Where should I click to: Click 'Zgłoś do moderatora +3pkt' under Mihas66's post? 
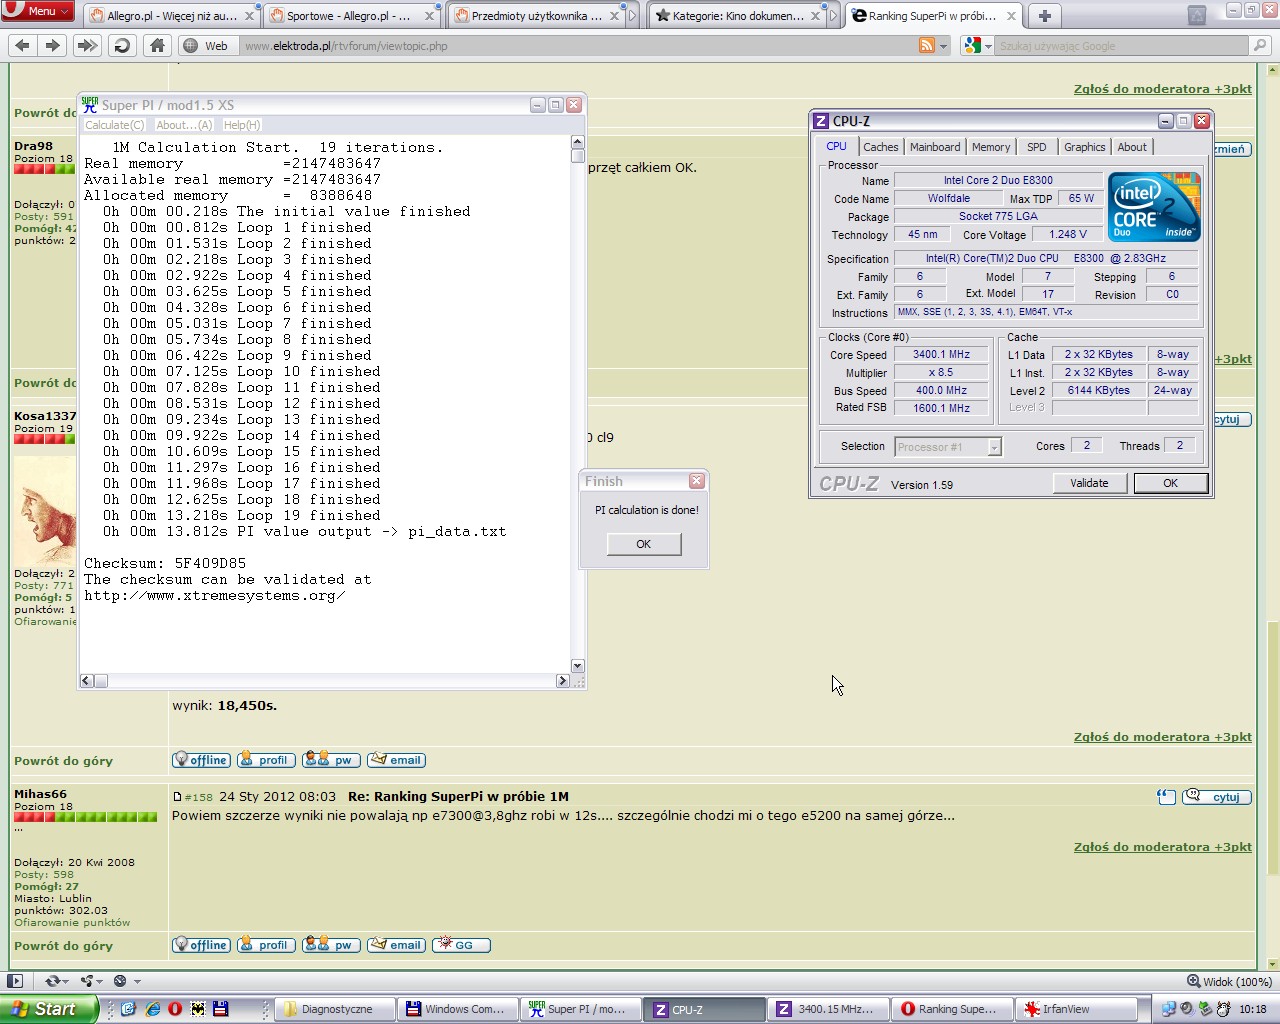click(1162, 847)
